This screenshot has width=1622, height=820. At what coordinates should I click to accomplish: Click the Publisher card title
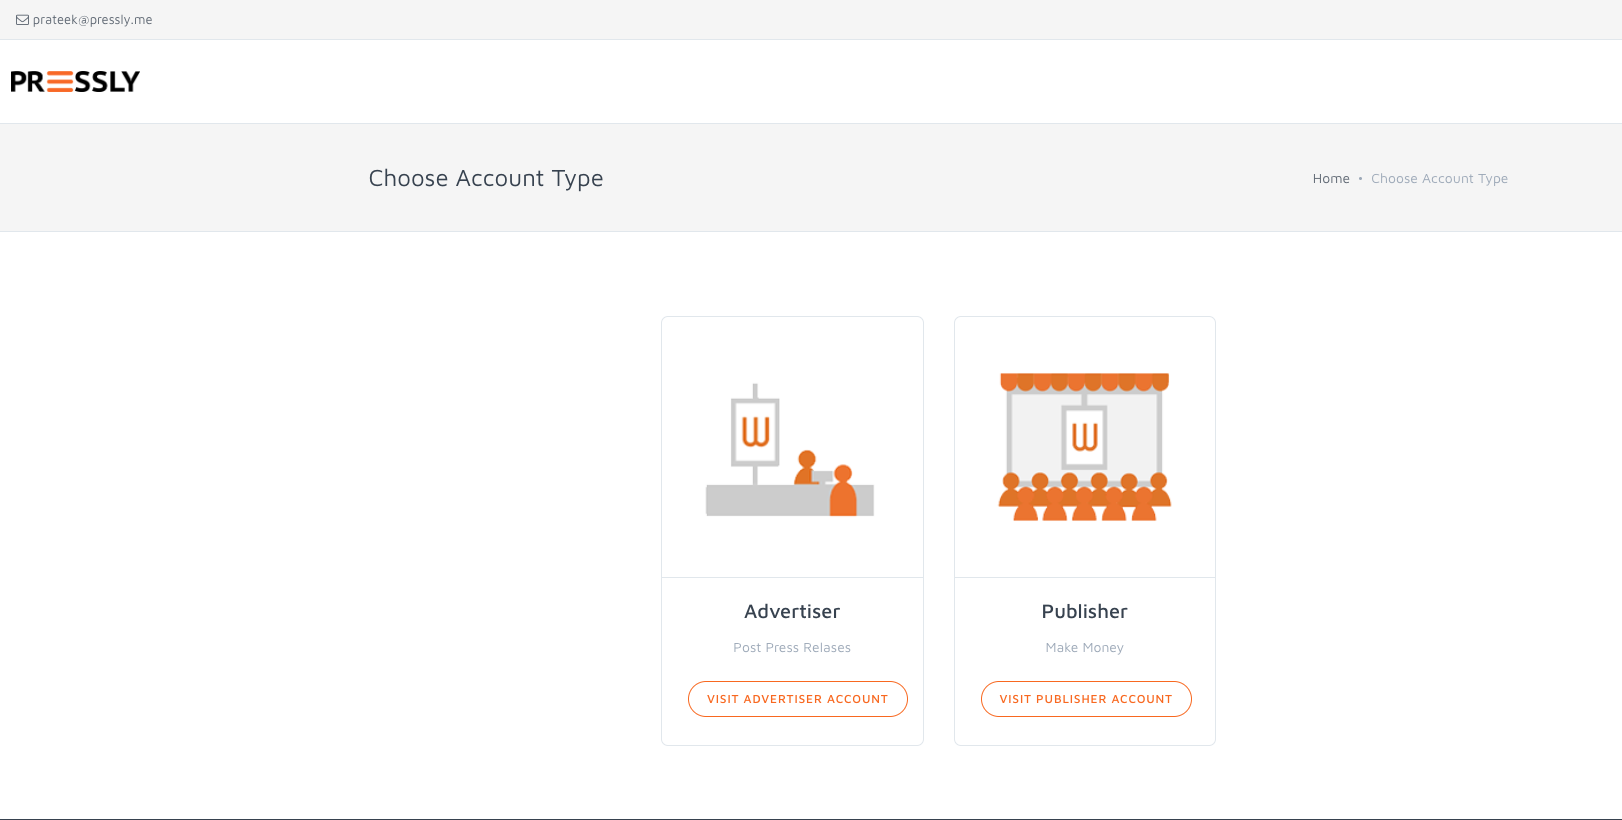(x=1084, y=612)
